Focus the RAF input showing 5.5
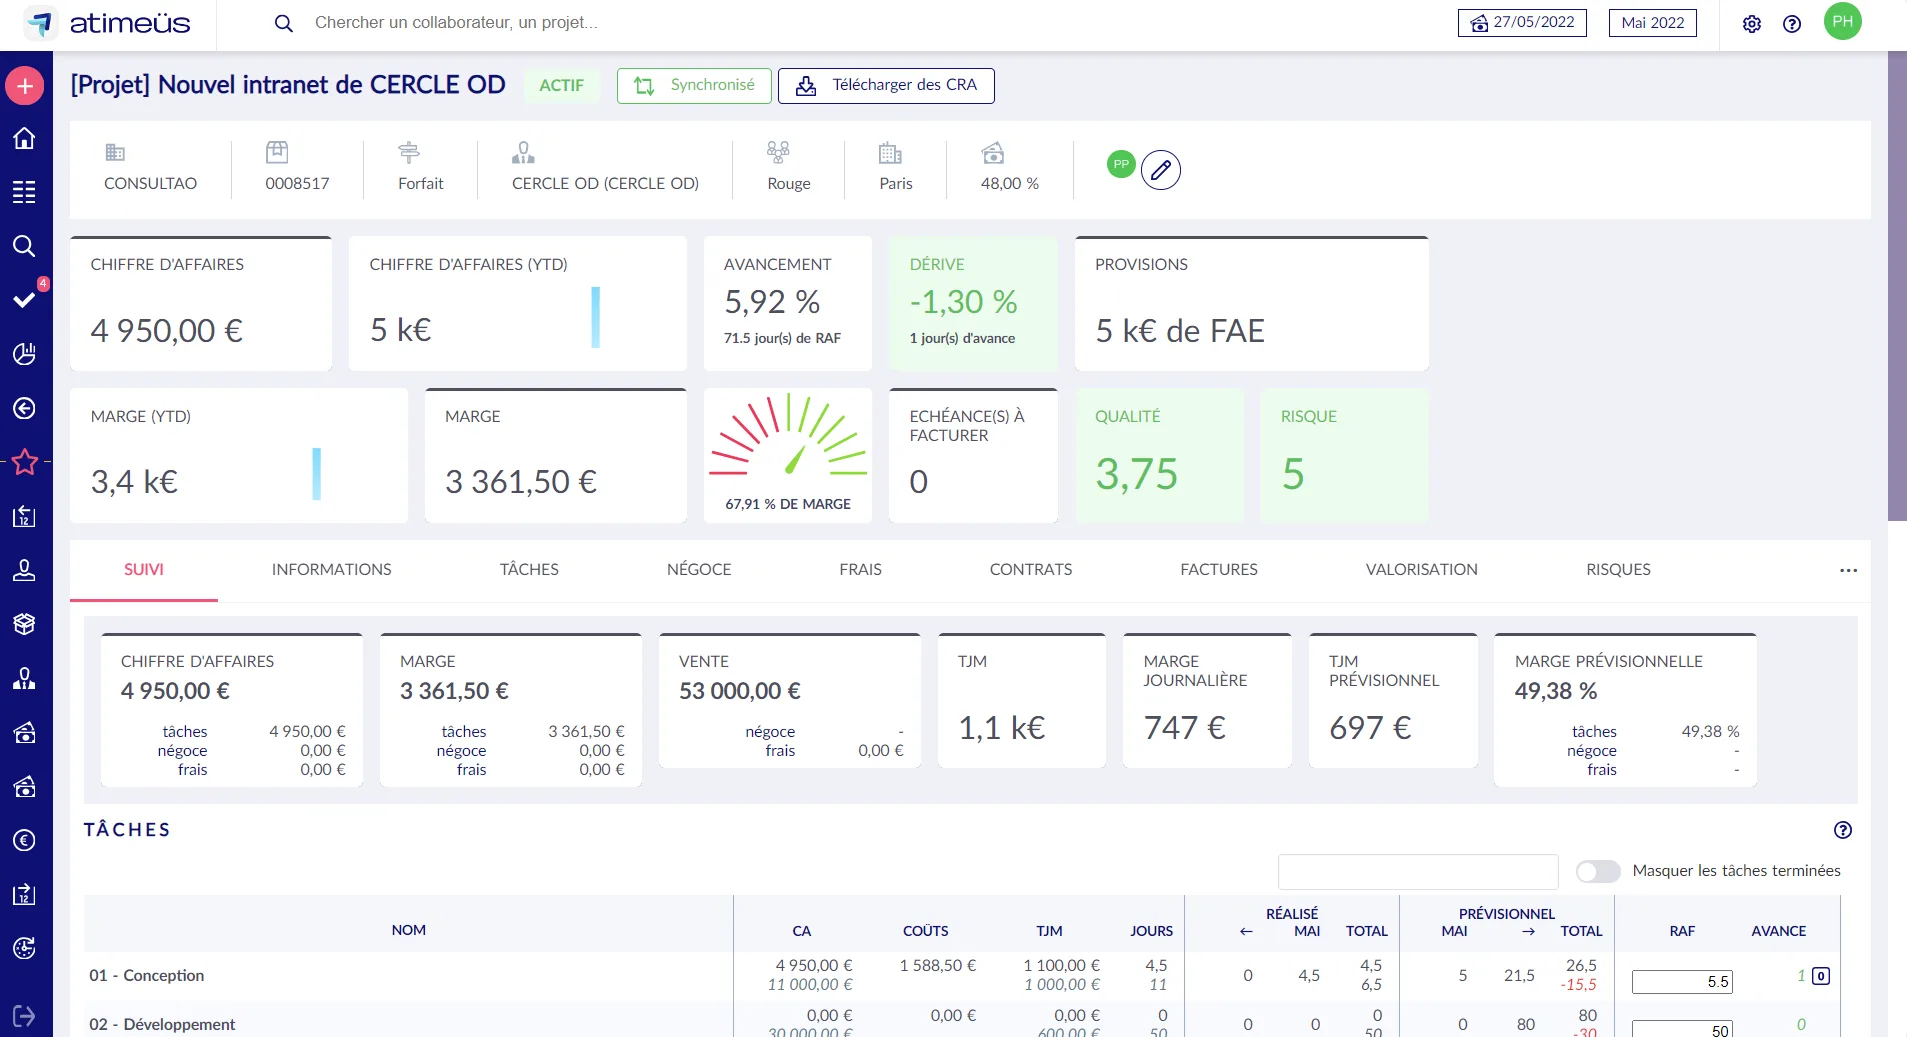 tap(1682, 982)
